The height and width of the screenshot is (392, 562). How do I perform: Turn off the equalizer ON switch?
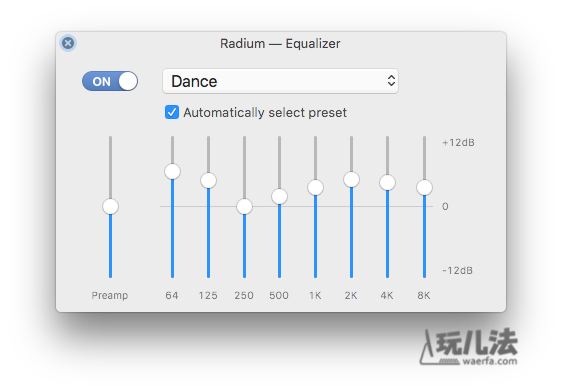(x=110, y=81)
